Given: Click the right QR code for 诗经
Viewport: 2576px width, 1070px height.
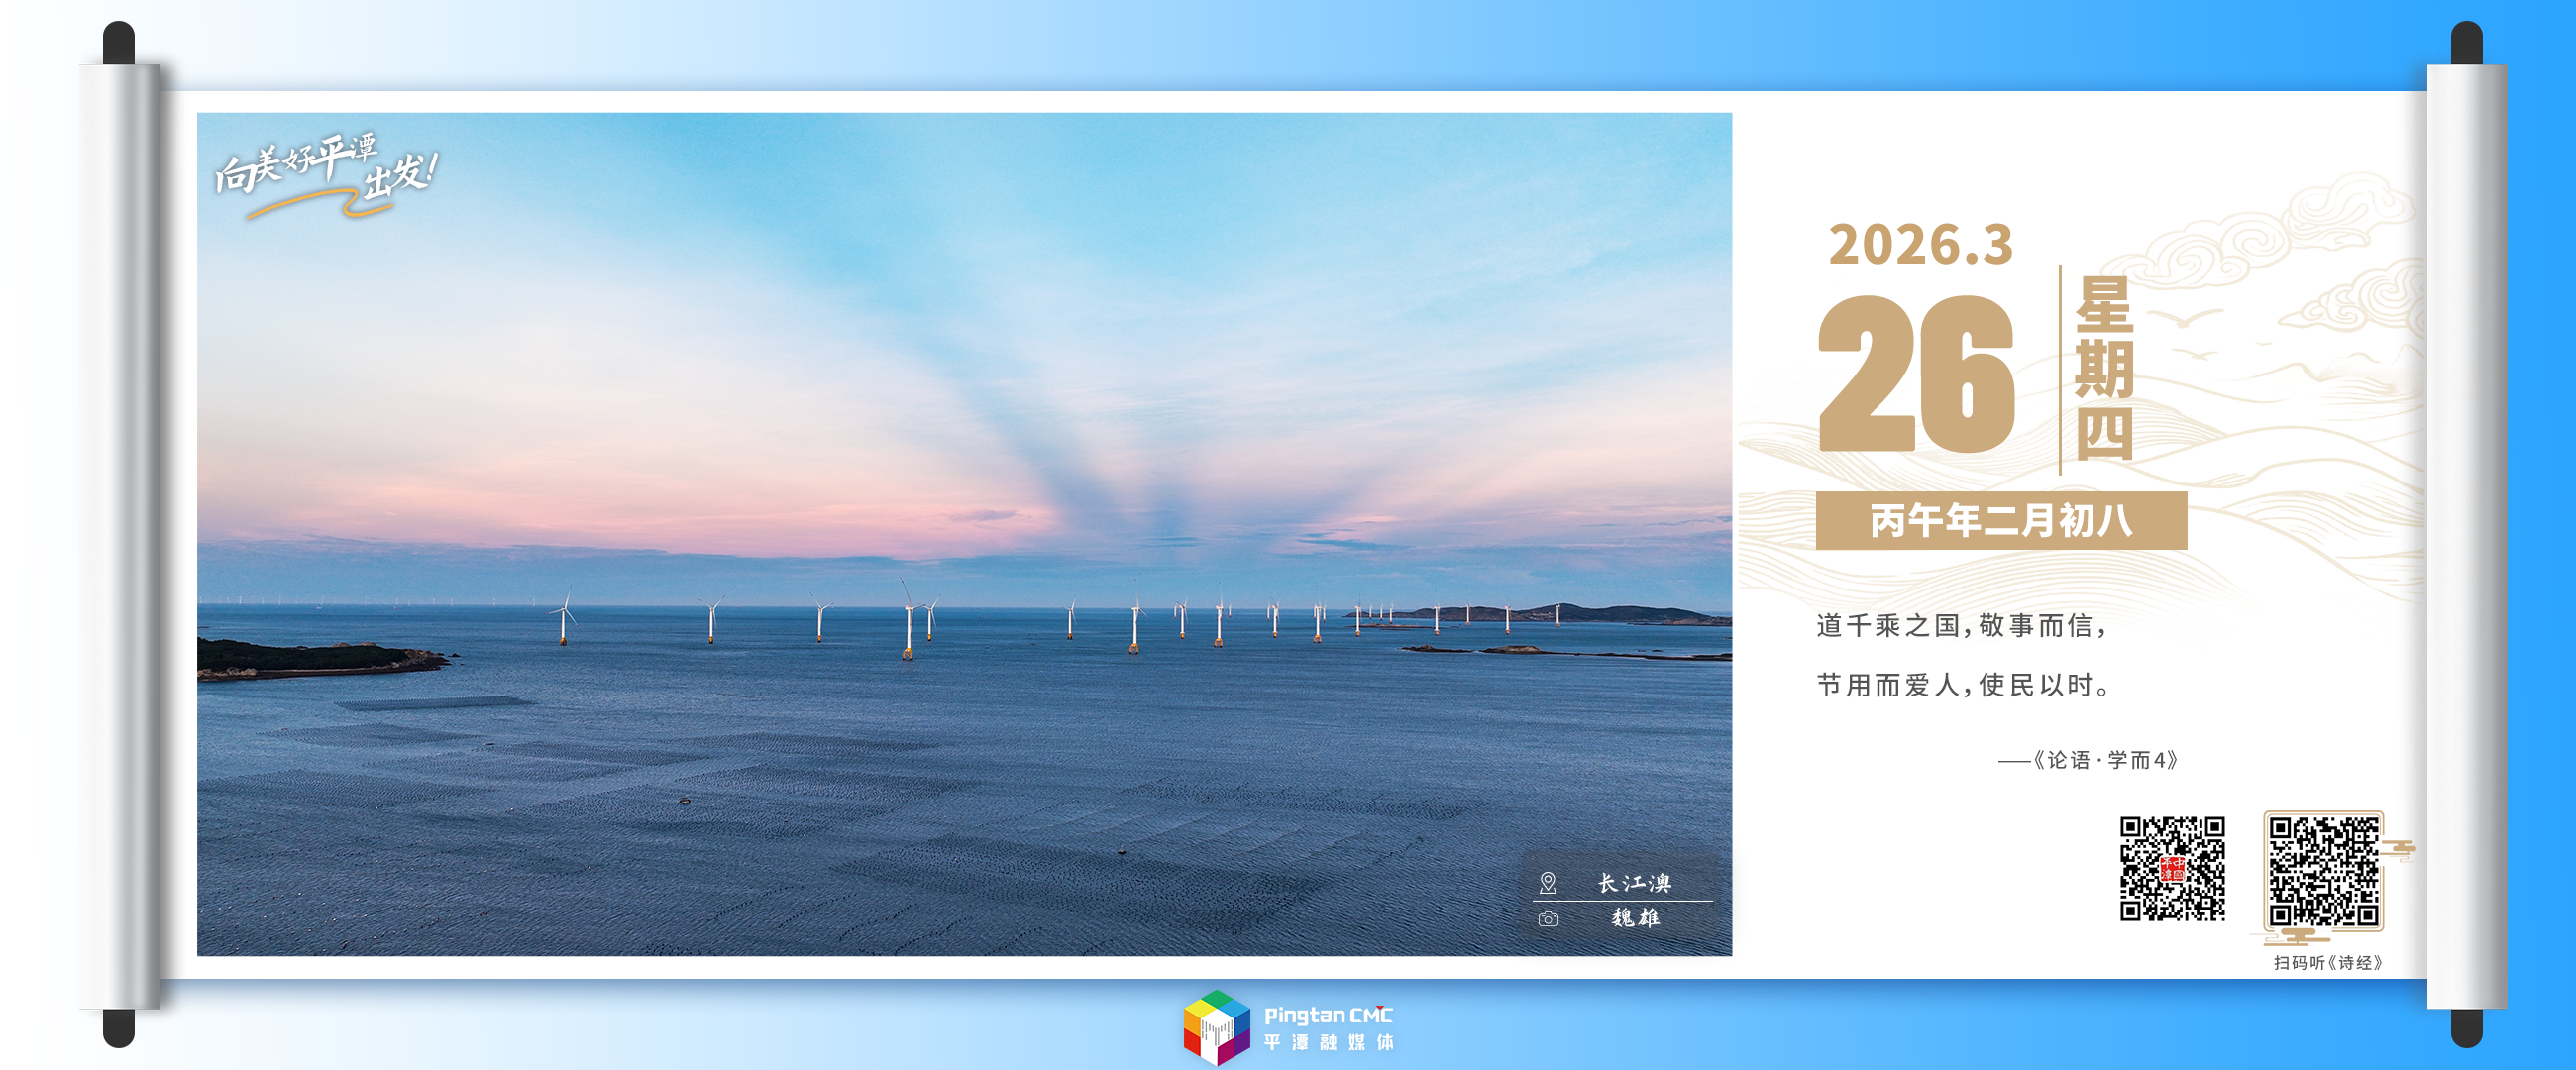Looking at the screenshot, I should pos(2323,872).
